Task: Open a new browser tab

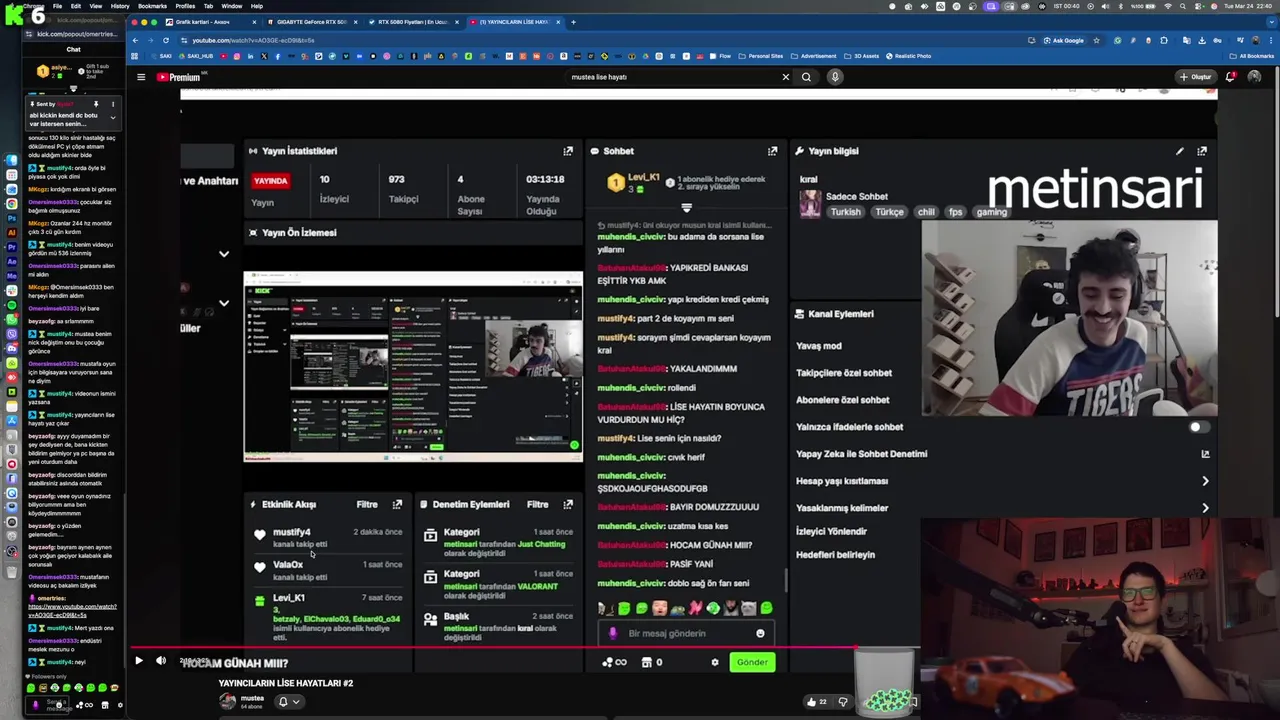Action: (573, 22)
